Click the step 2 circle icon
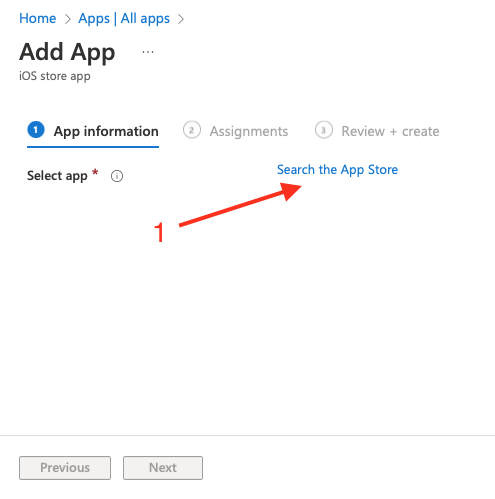Viewport: 495px width, 499px height. click(191, 130)
